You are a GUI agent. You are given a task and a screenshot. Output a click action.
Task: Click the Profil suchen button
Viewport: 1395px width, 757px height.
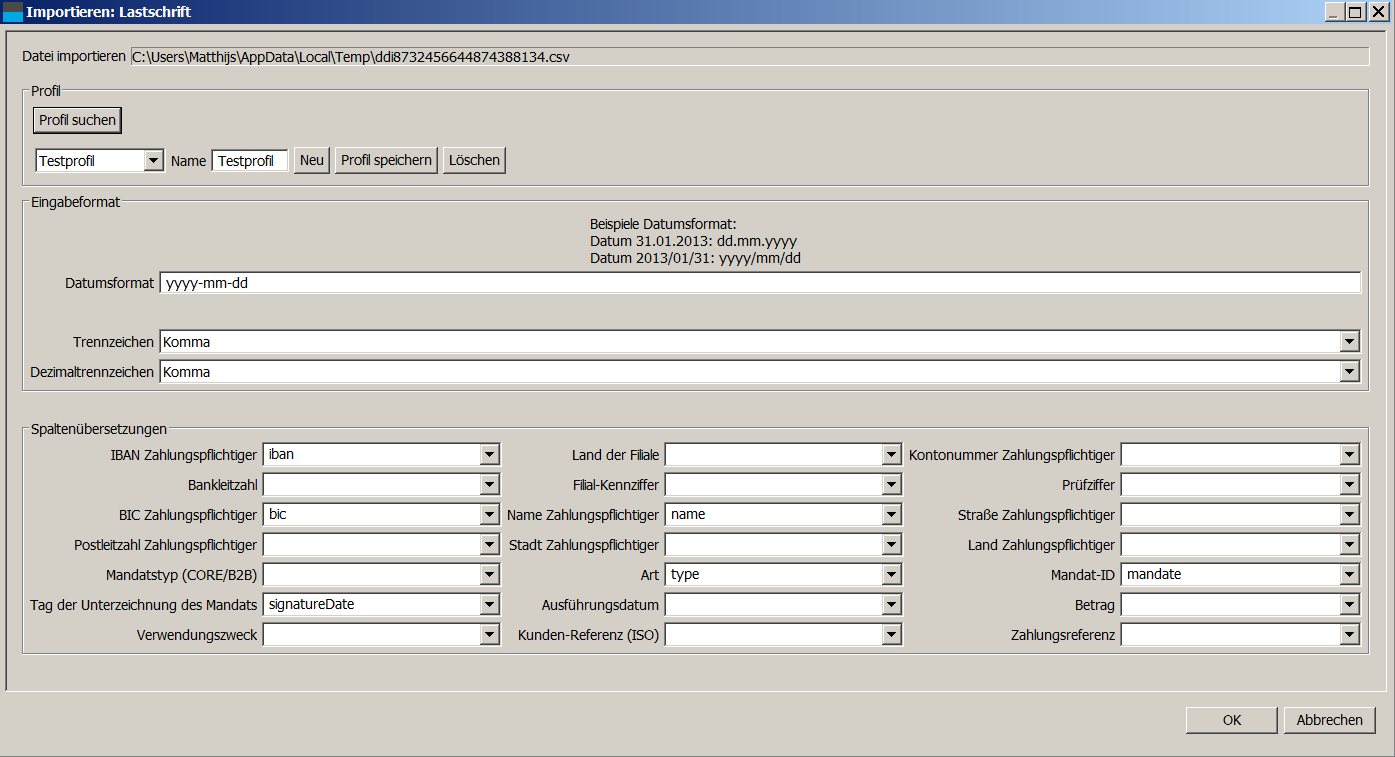[x=77, y=120]
